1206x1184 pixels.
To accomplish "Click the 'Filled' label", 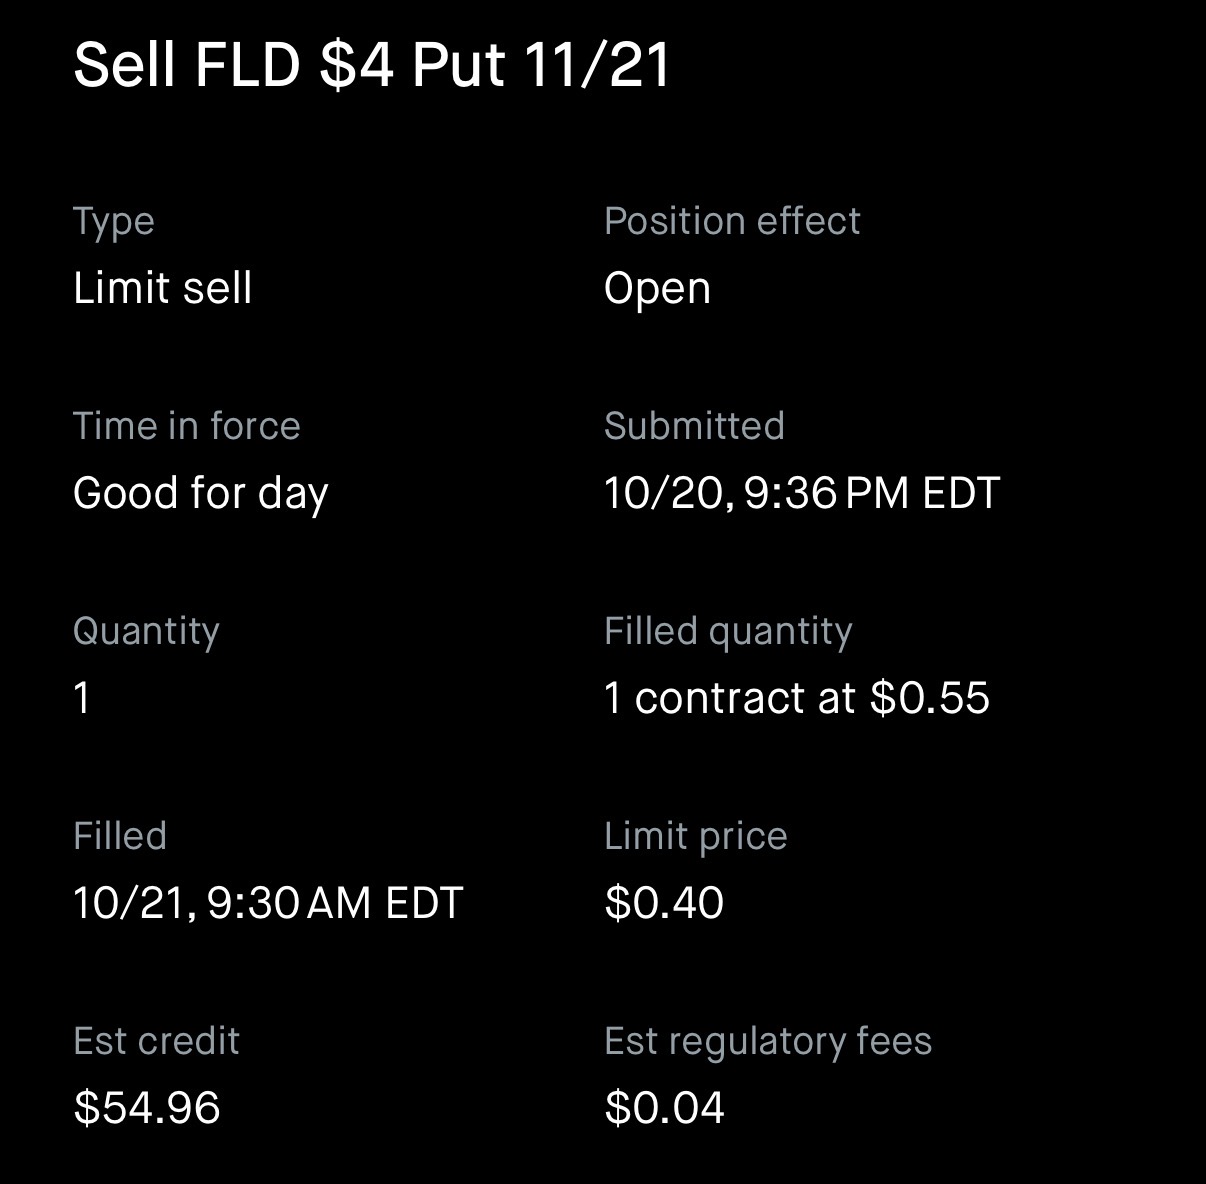I will [x=120, y=836].
